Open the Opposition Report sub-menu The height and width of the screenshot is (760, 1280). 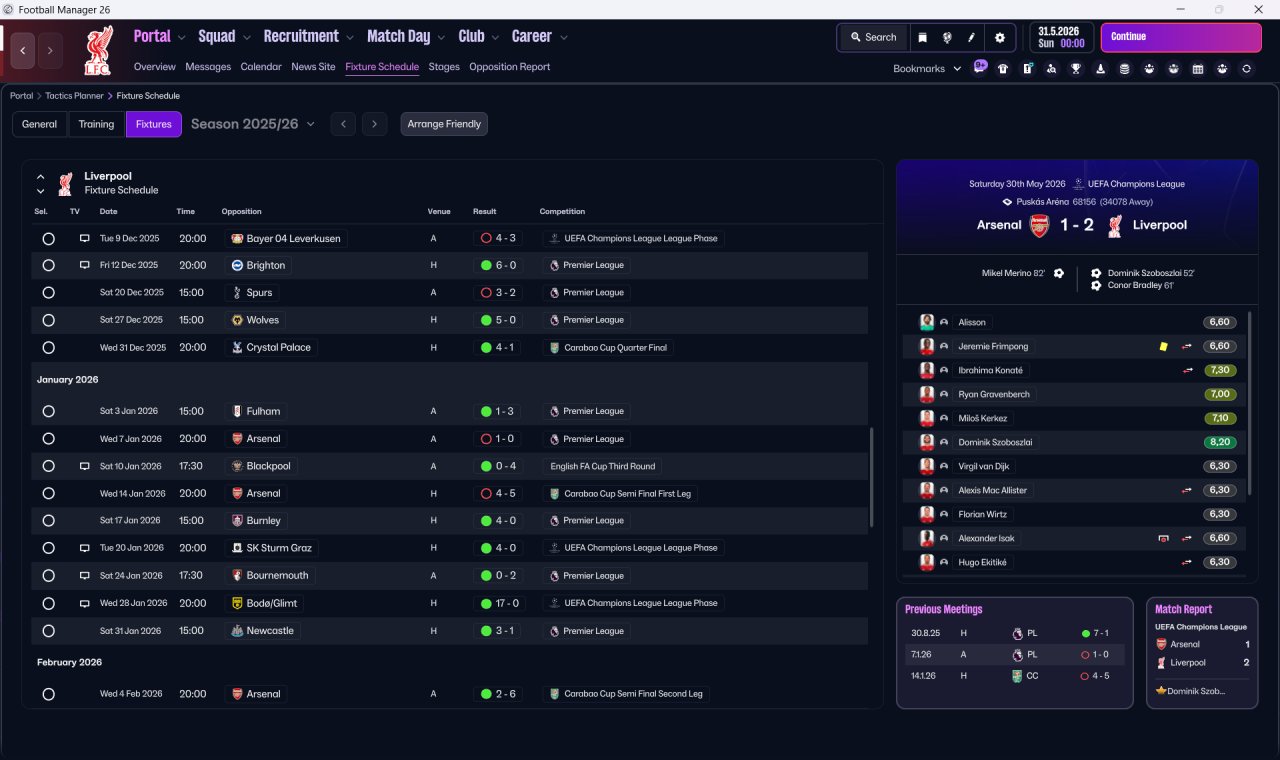[509, 67]
